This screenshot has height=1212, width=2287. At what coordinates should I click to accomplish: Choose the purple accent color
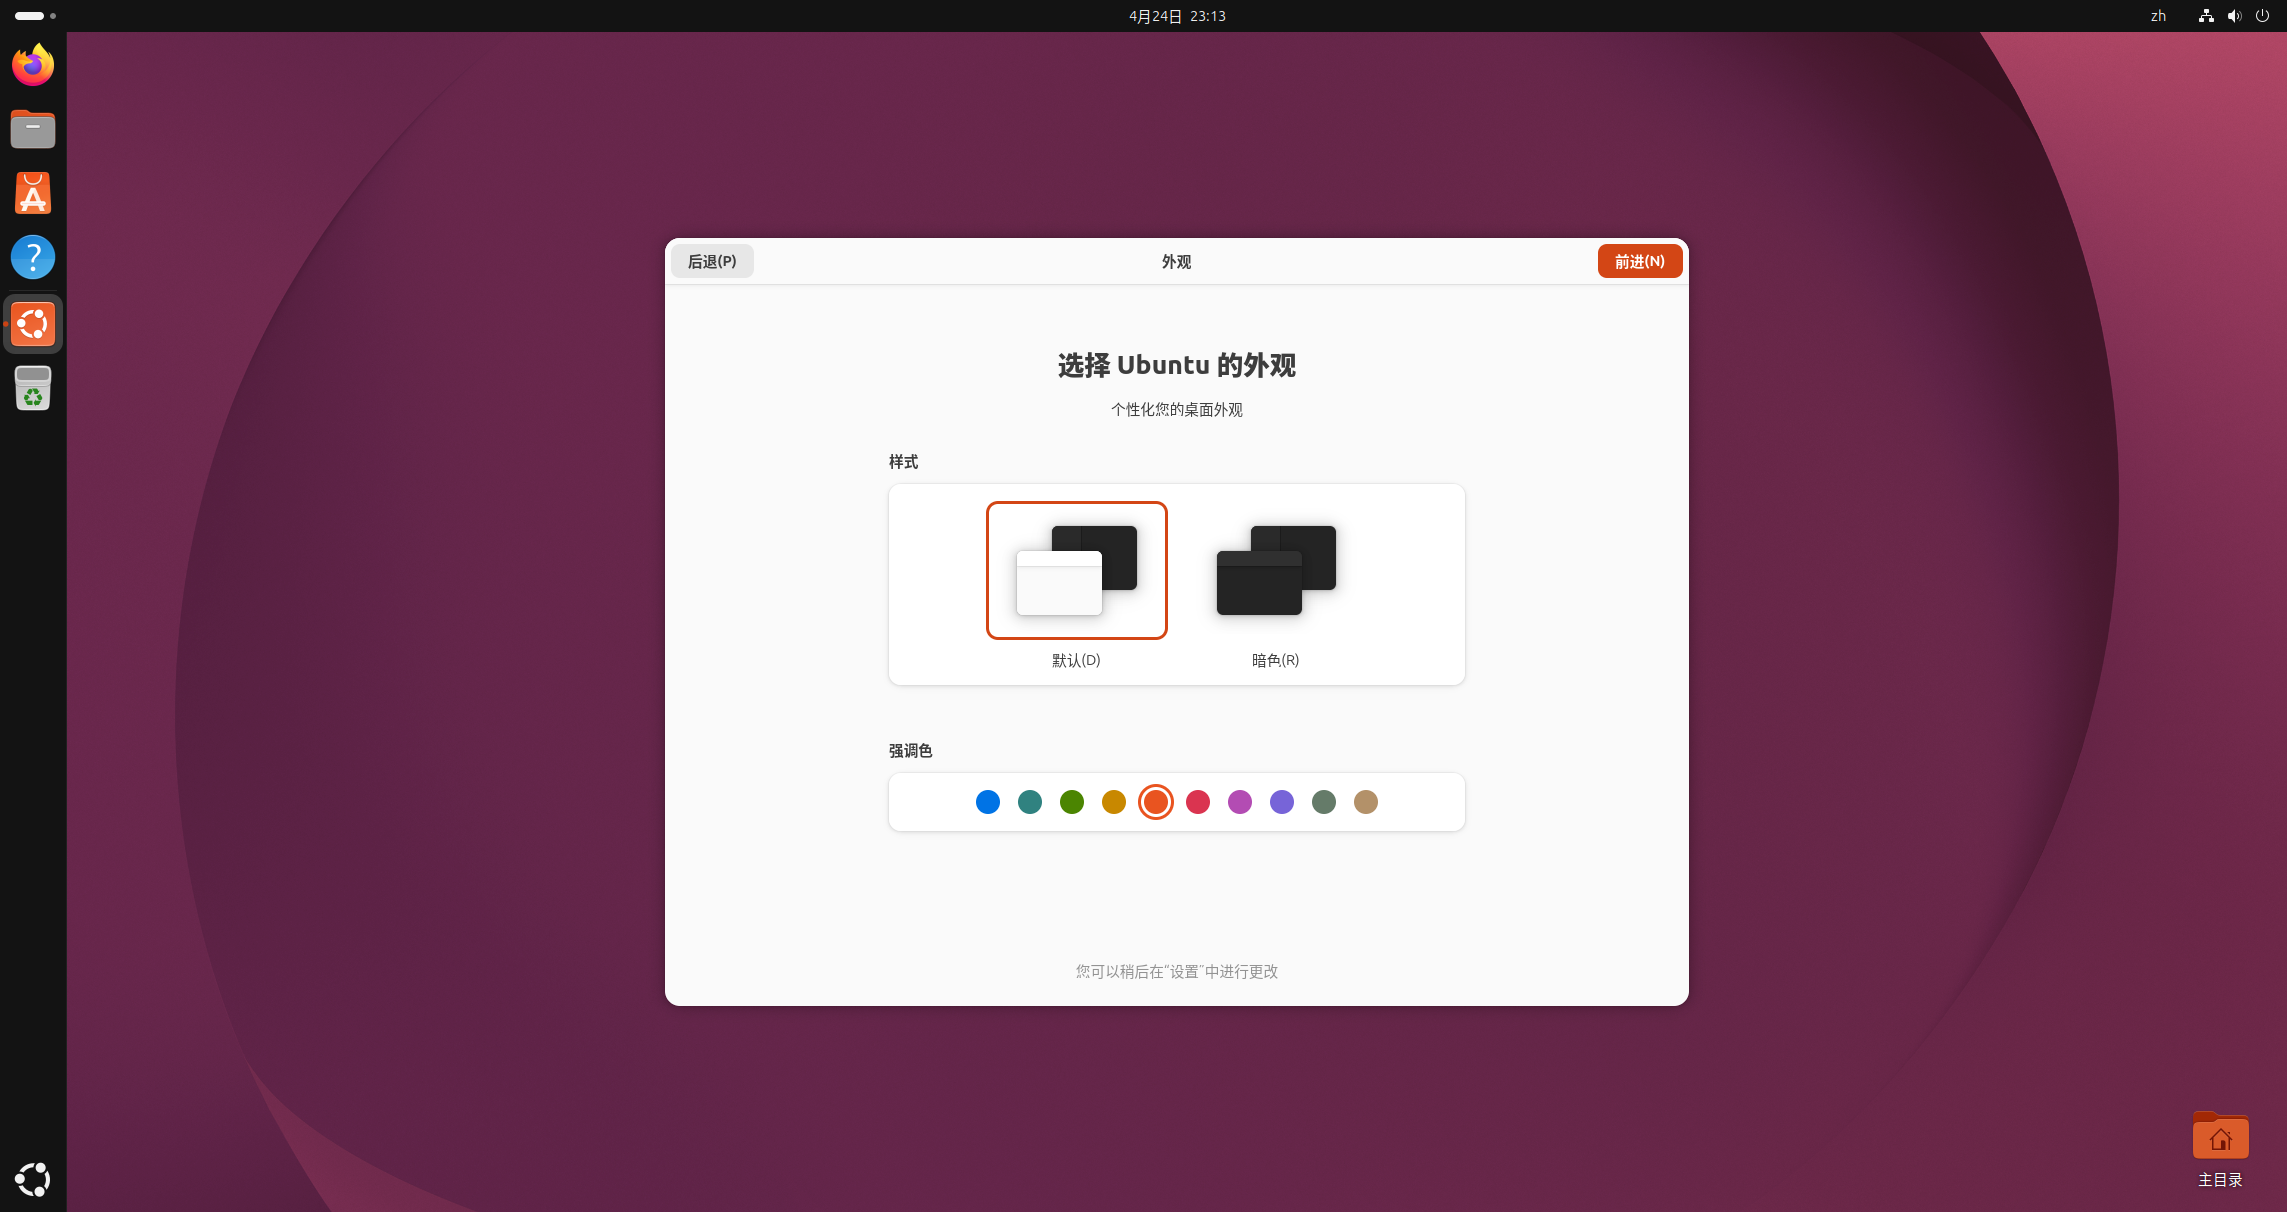click(1281, 802)
